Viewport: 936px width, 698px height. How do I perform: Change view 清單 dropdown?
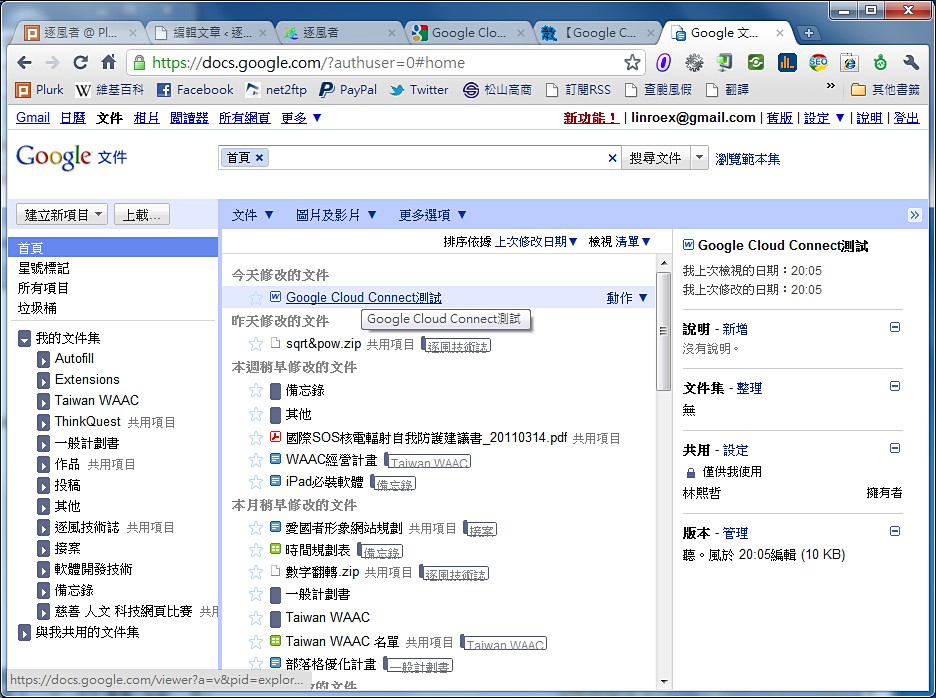pos(633,242)
